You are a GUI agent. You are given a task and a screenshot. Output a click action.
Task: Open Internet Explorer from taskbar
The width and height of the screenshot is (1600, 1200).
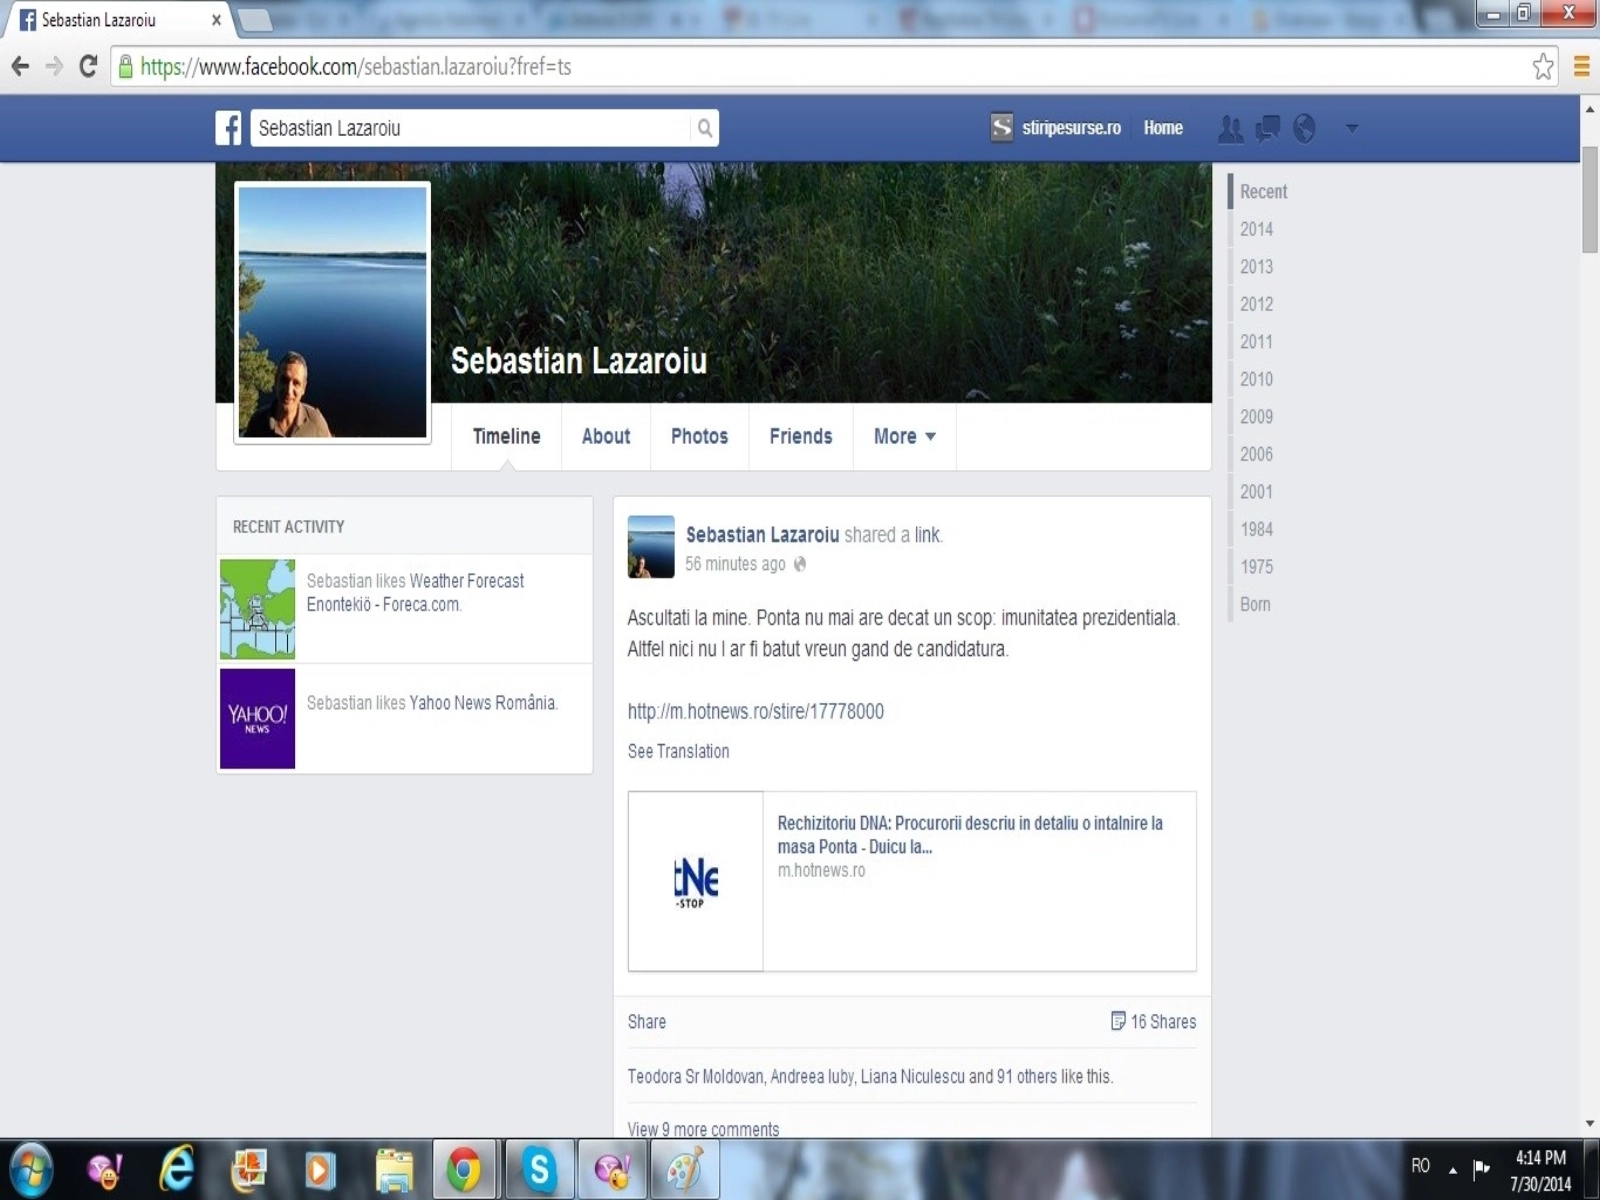point(177,1169)
